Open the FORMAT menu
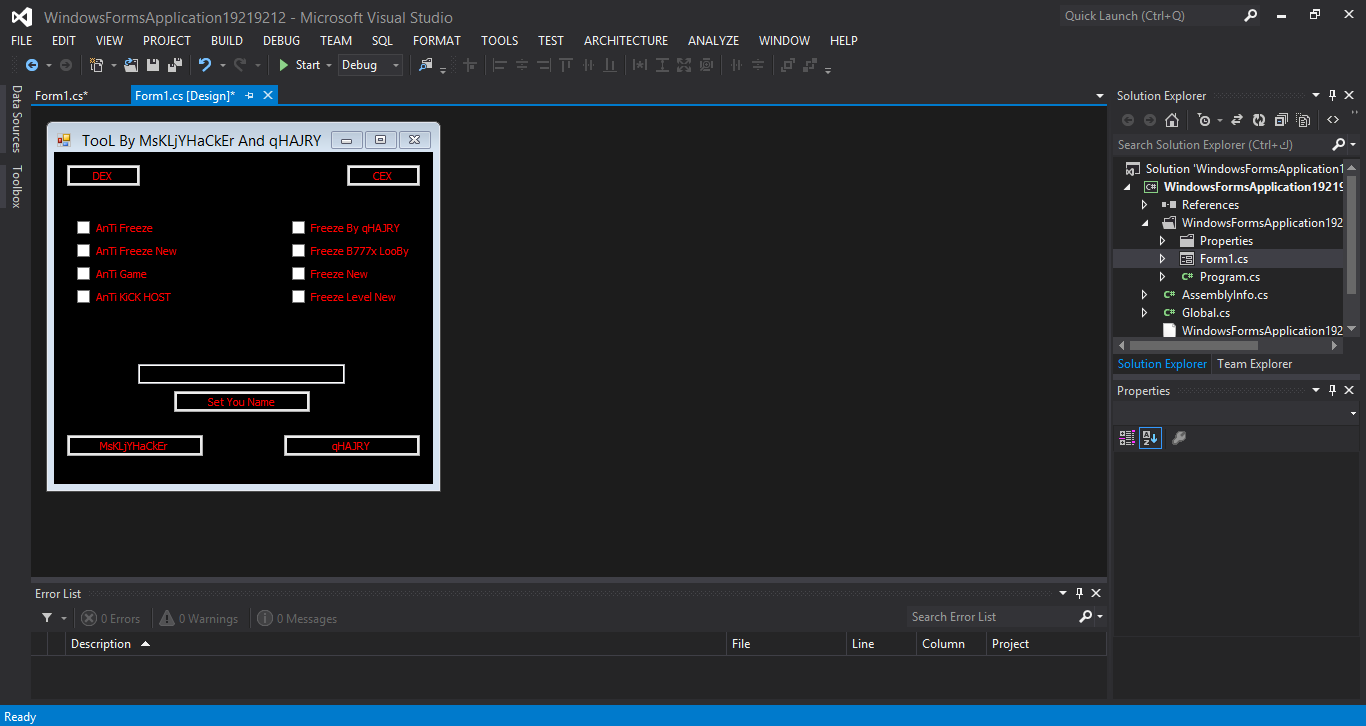The image size is (1366, 726). (x=437, y=41)
